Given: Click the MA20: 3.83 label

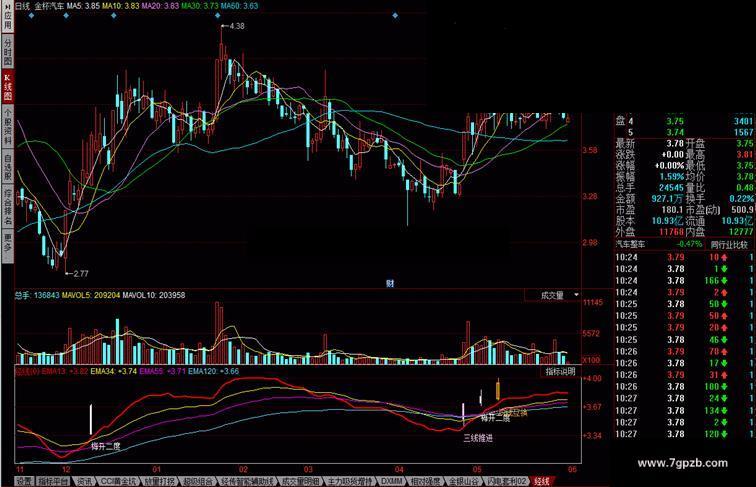Looking at the screenshot, I should (160, 6).
